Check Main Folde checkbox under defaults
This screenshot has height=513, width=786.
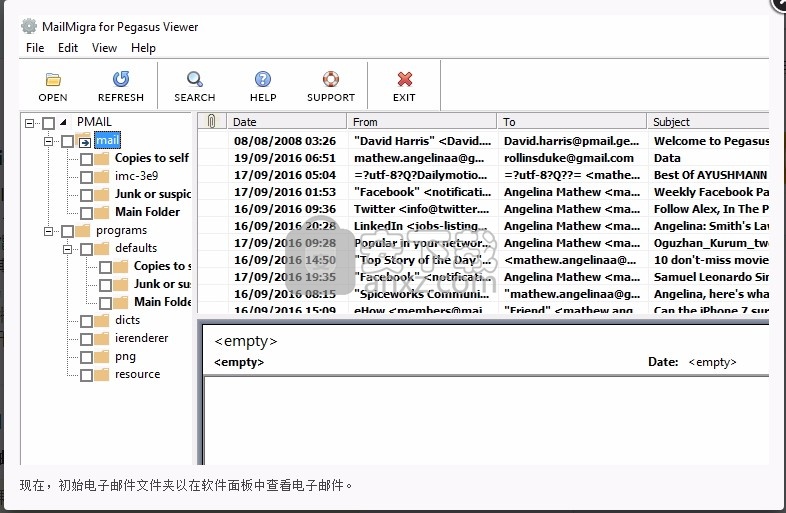click(x=105, y=303)
